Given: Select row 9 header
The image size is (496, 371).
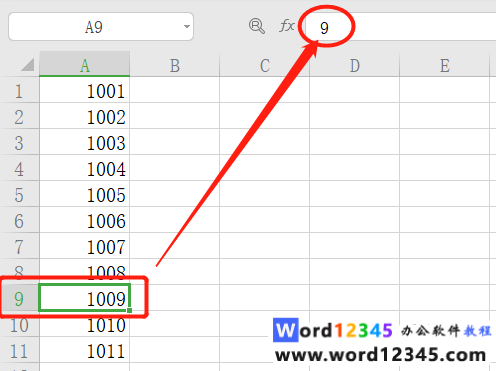Looking at the screenshot, I should coord(19,298).
